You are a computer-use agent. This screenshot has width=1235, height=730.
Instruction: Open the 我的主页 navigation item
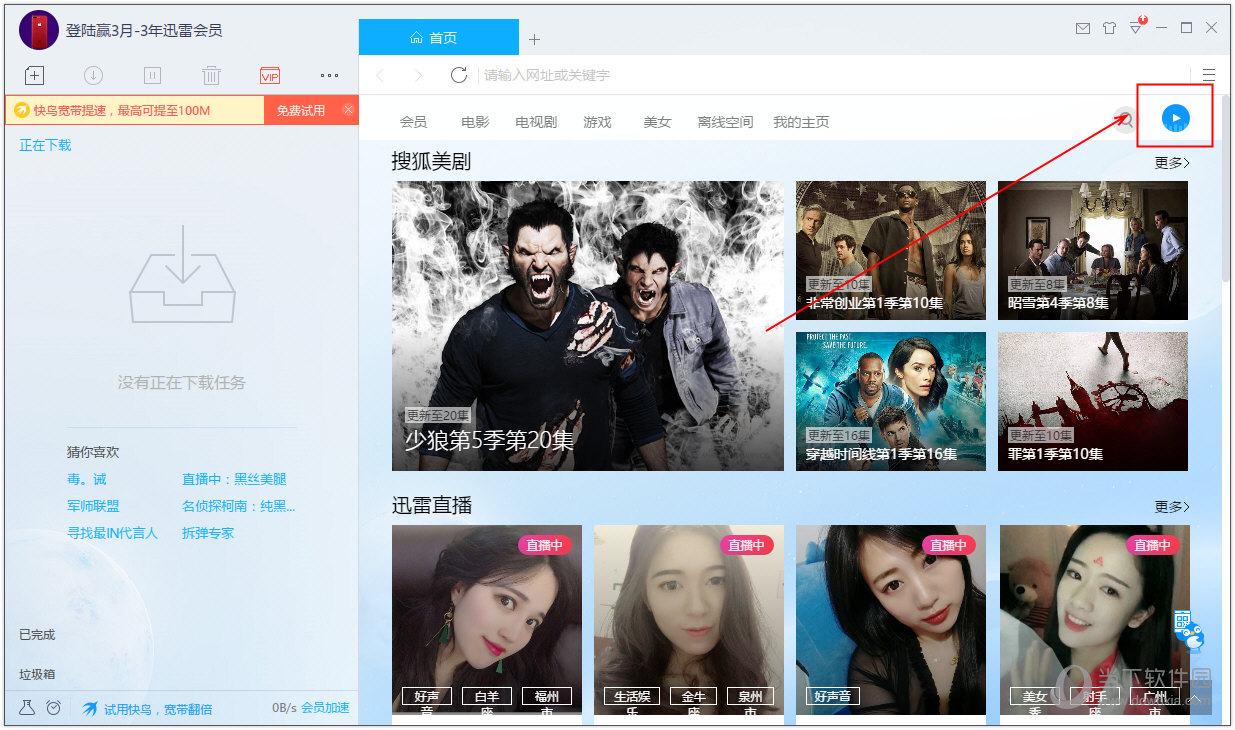[x=801, y=122]
